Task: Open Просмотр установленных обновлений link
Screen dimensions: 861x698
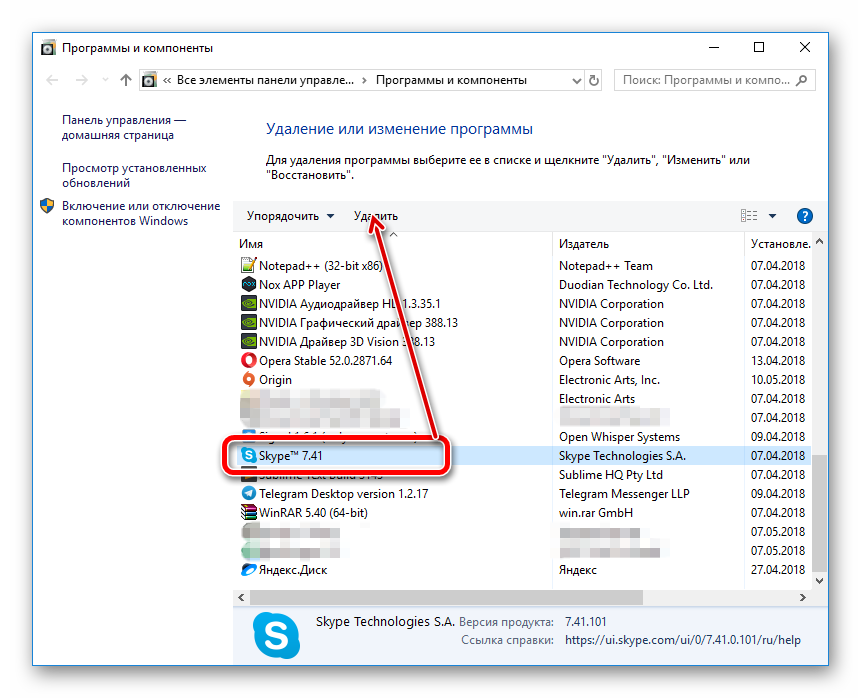Action: [134, 176]
